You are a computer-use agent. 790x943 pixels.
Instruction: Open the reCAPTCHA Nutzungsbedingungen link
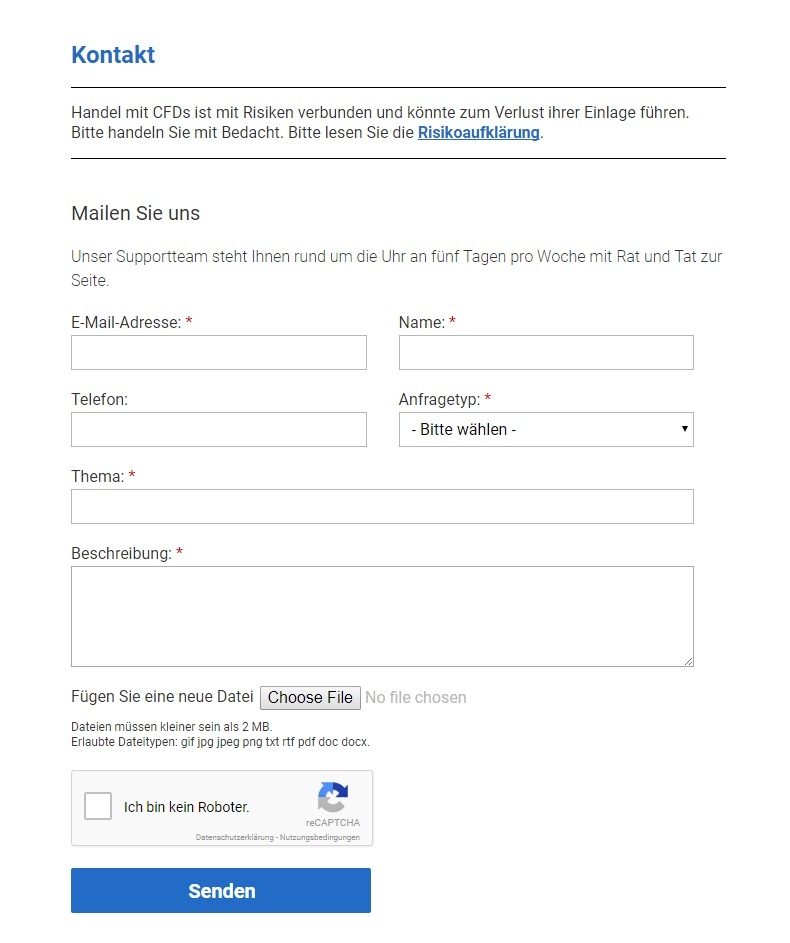(x=321, y=837)
